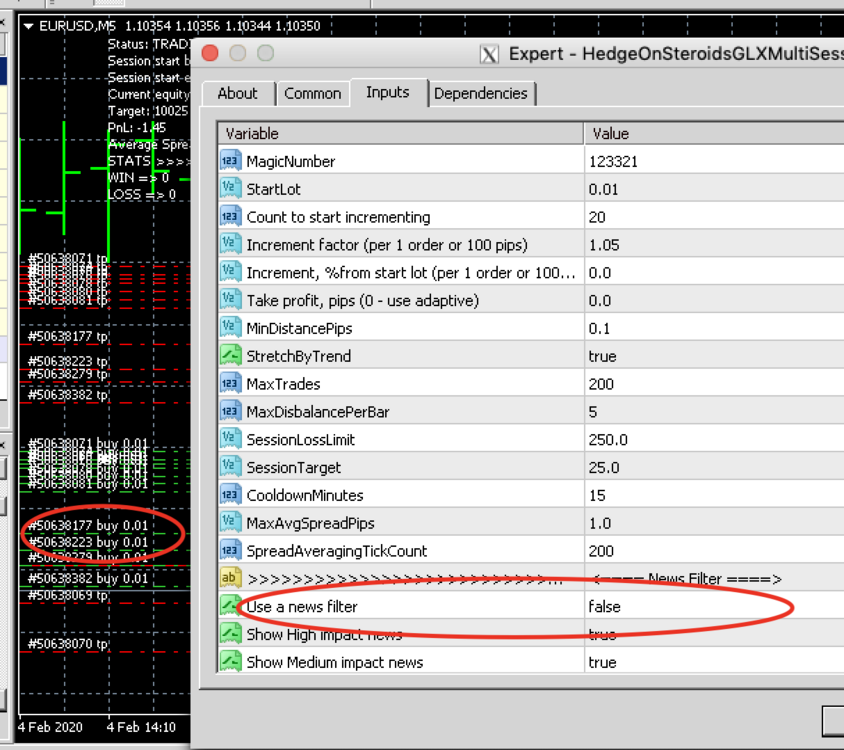Select the #50638382 buy 0.01 order line
This screenshot has width=844, height=750.
(88, 579)
